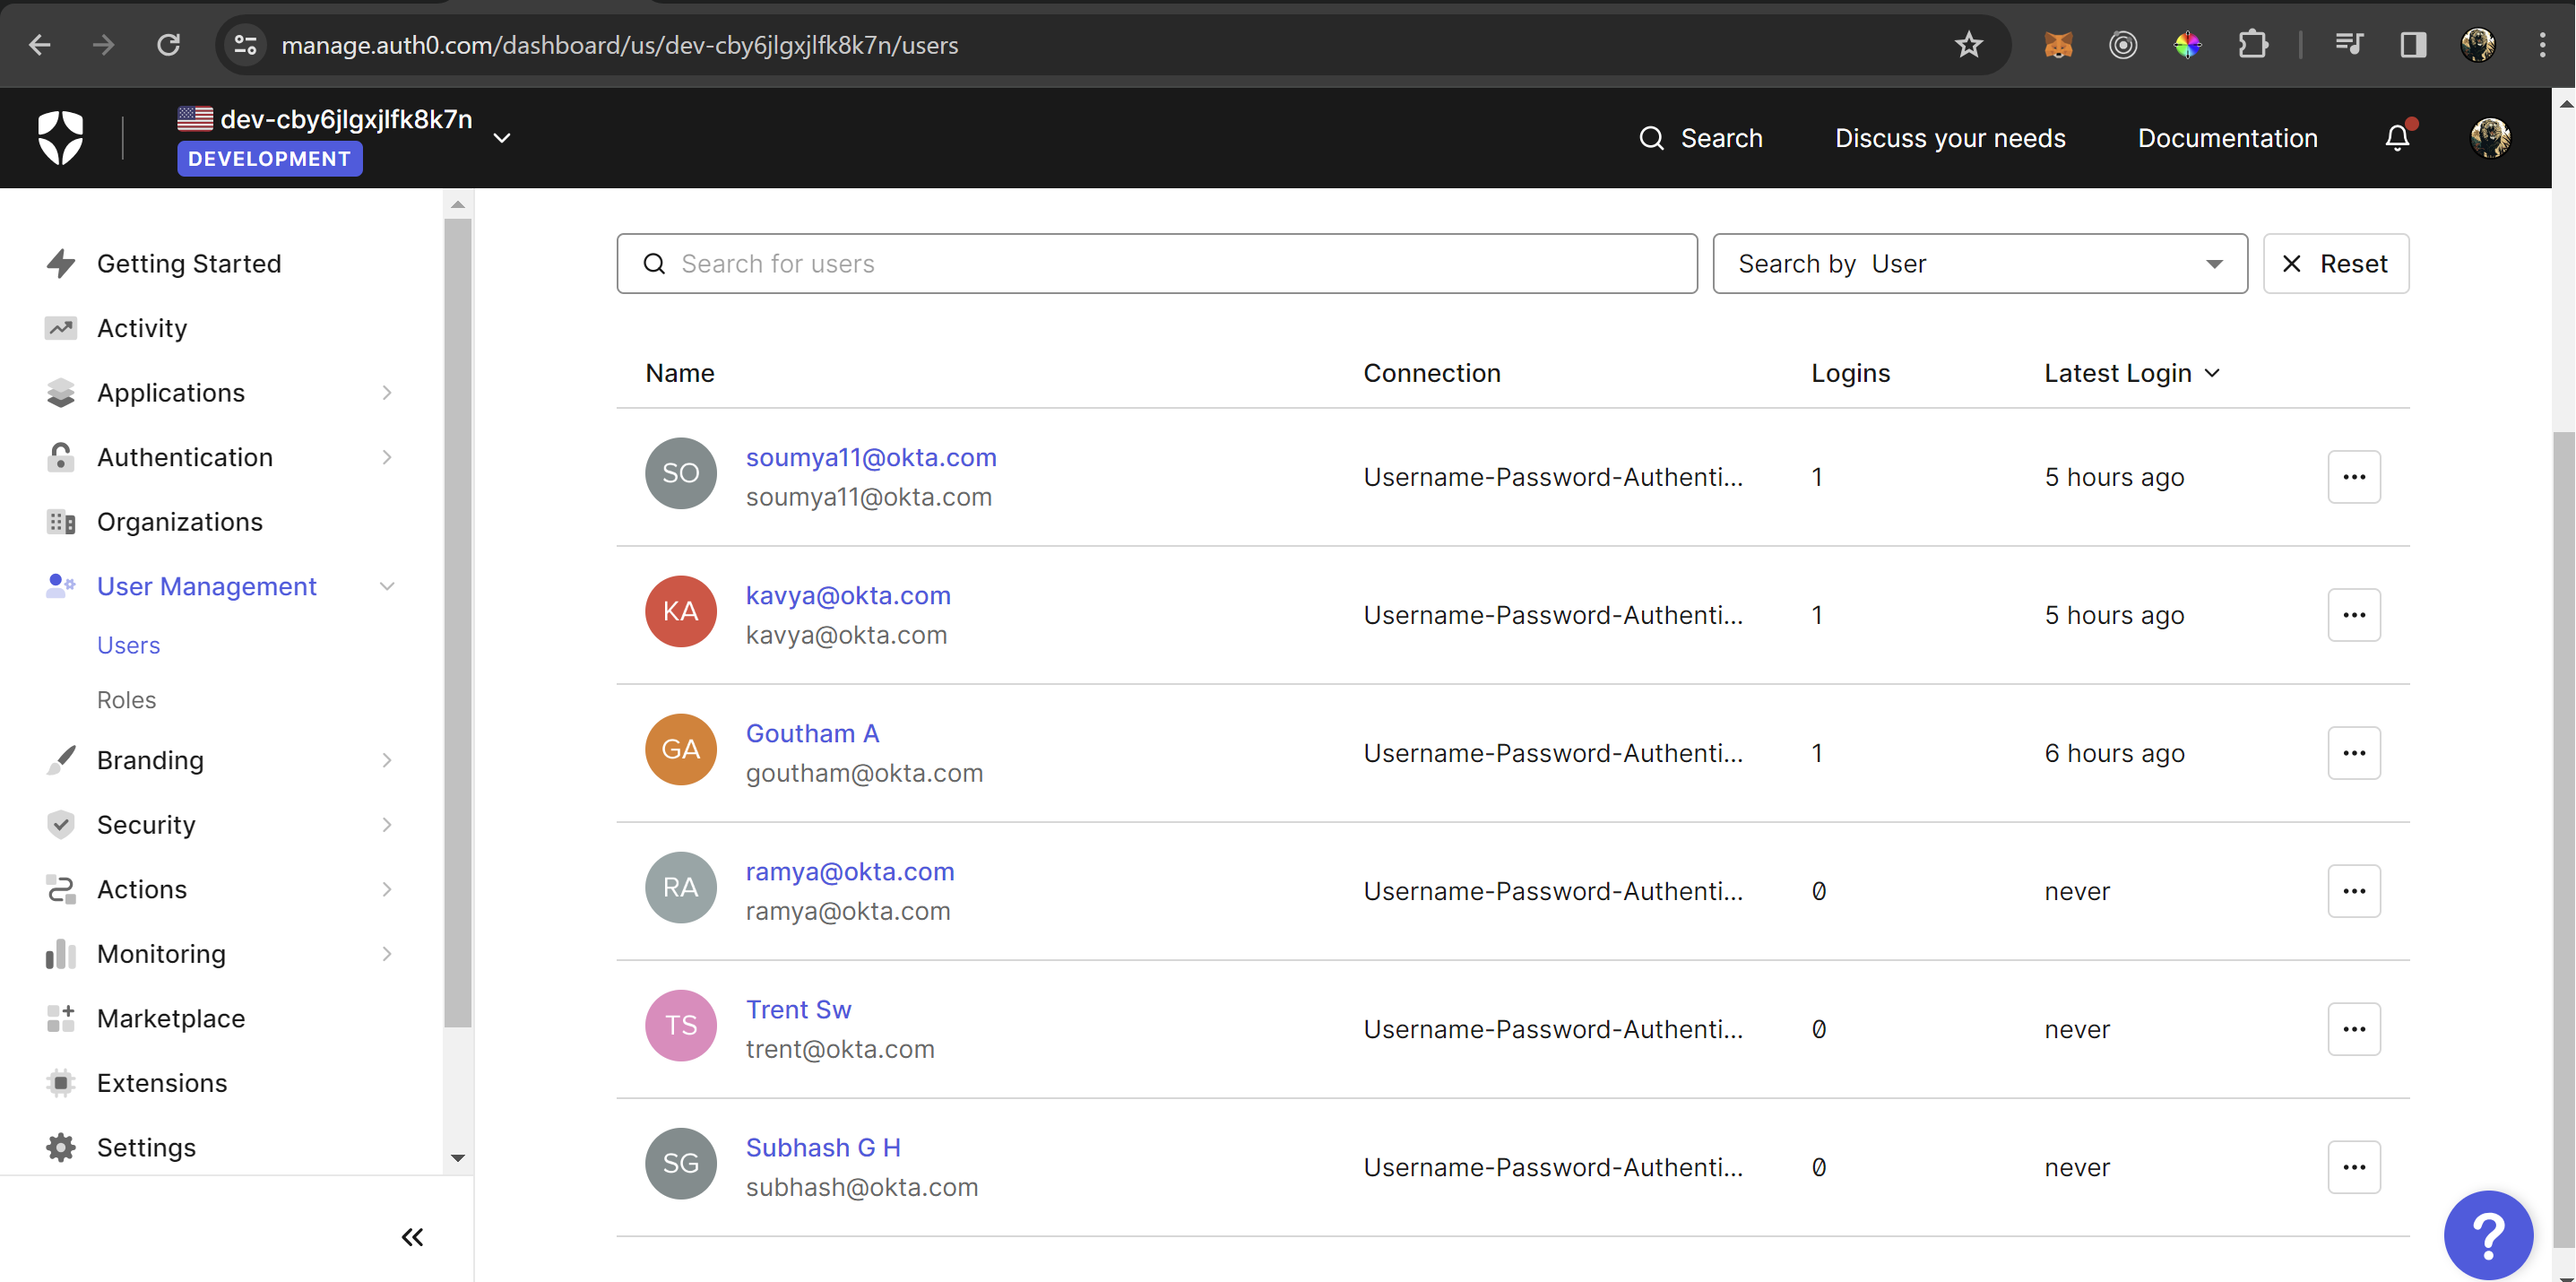Click the Auth0 shield logo
2576x1282 pixels.
(x=60, y=137)
